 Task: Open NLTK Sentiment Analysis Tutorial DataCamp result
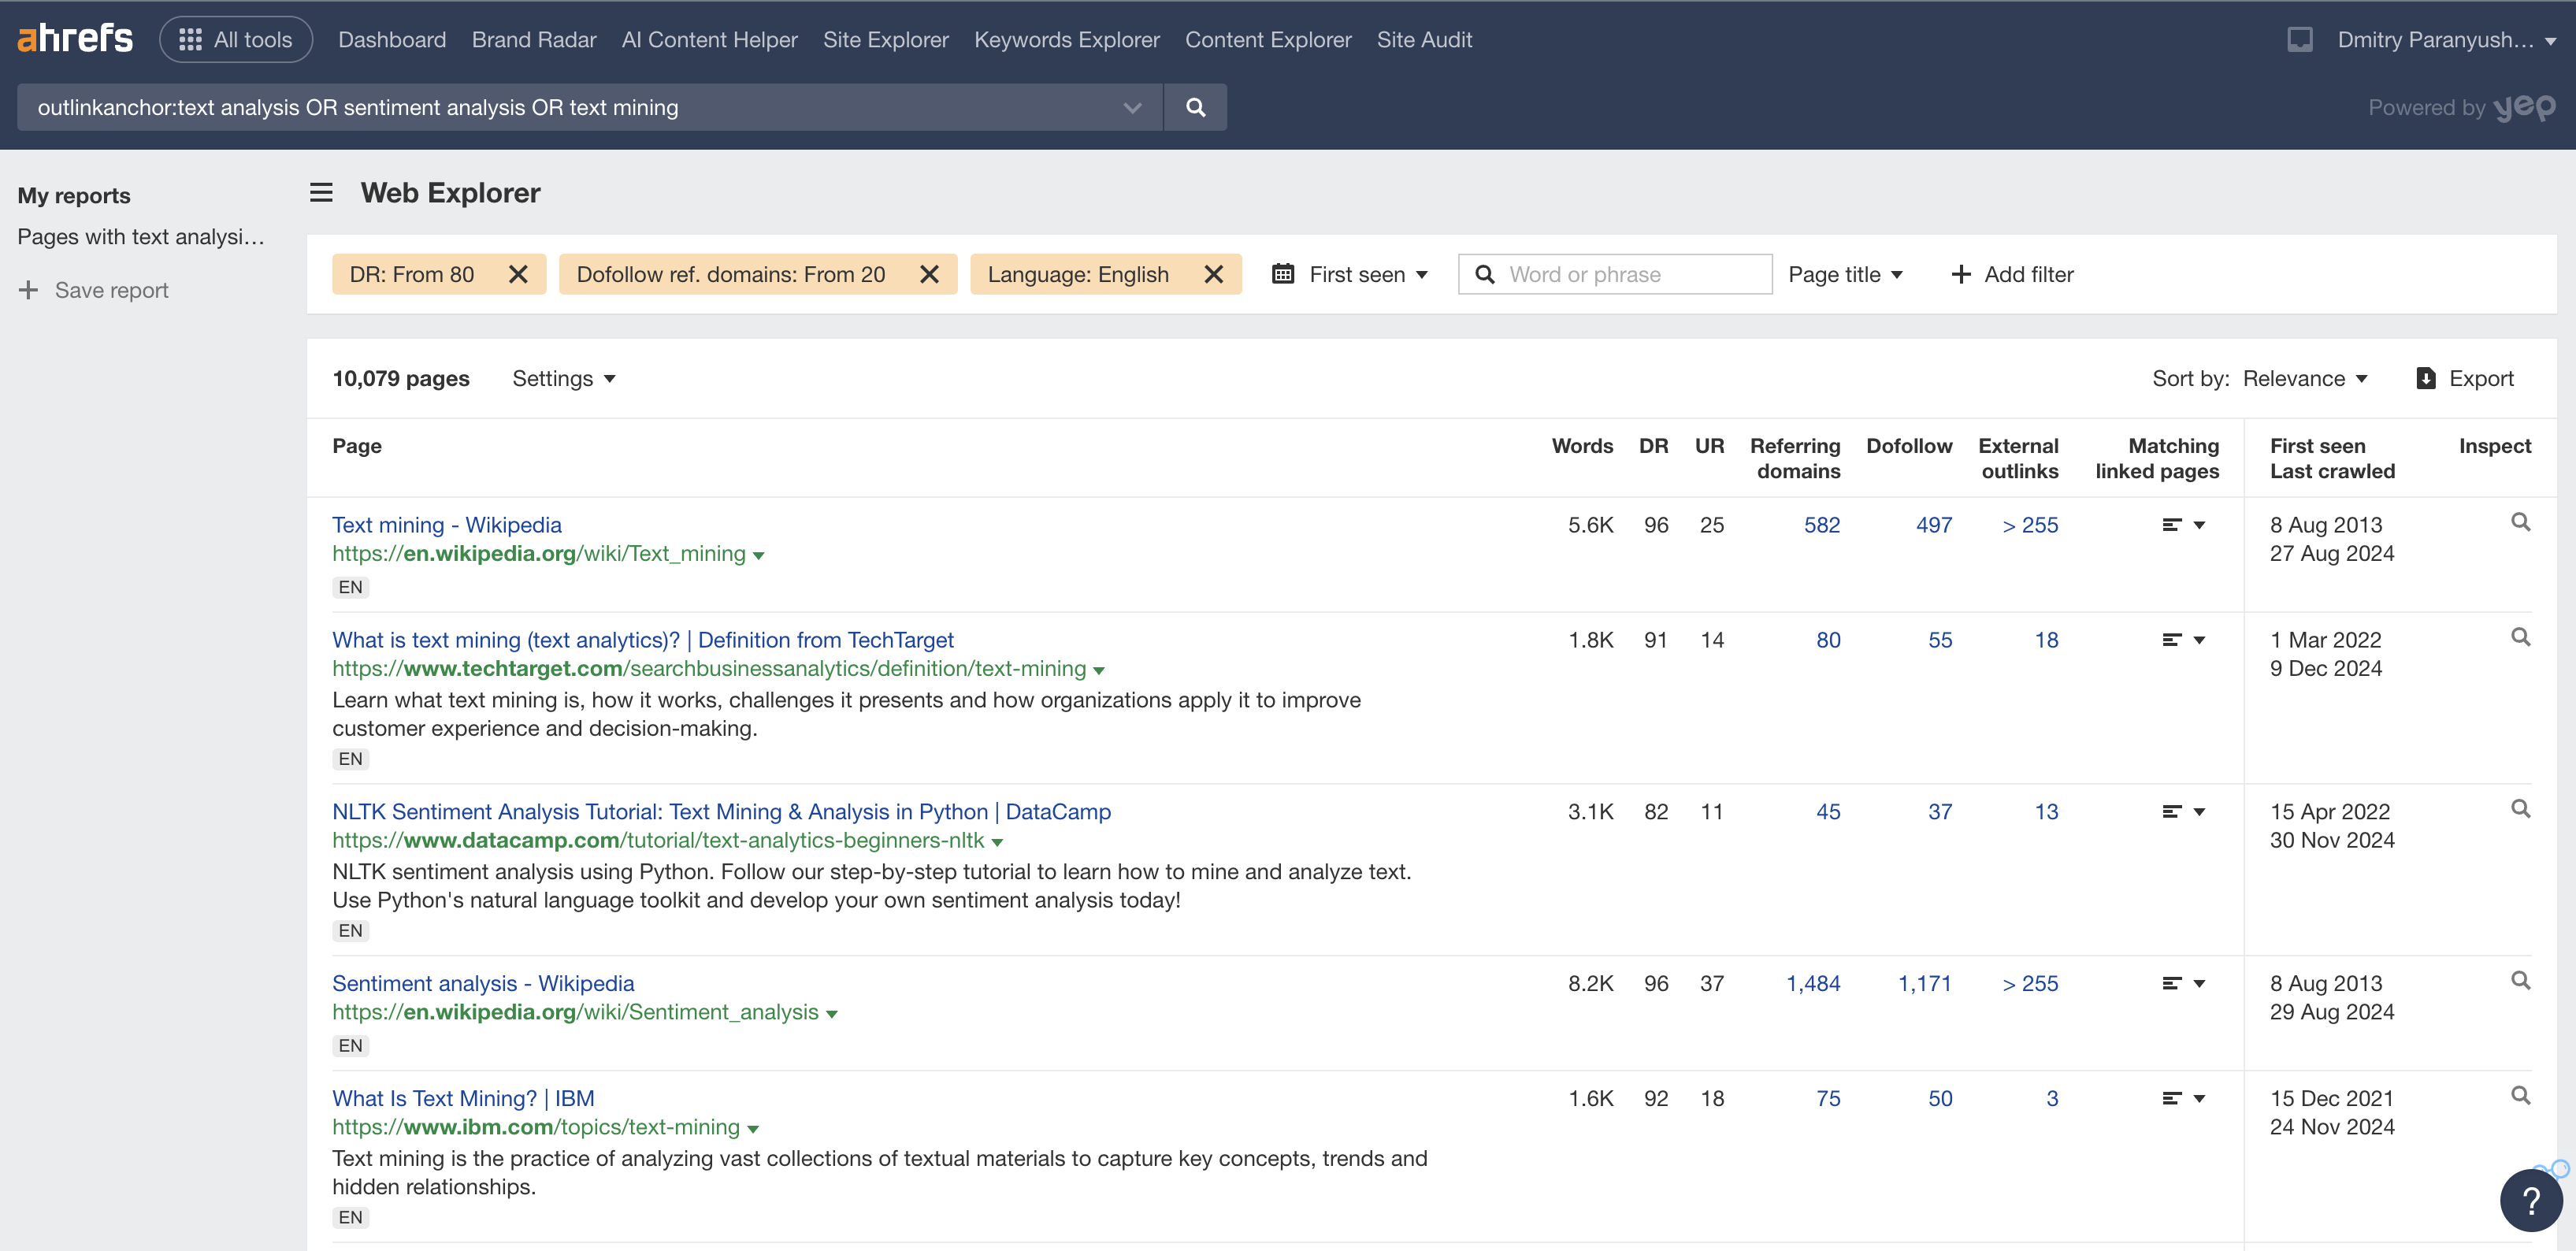point(721,812)
